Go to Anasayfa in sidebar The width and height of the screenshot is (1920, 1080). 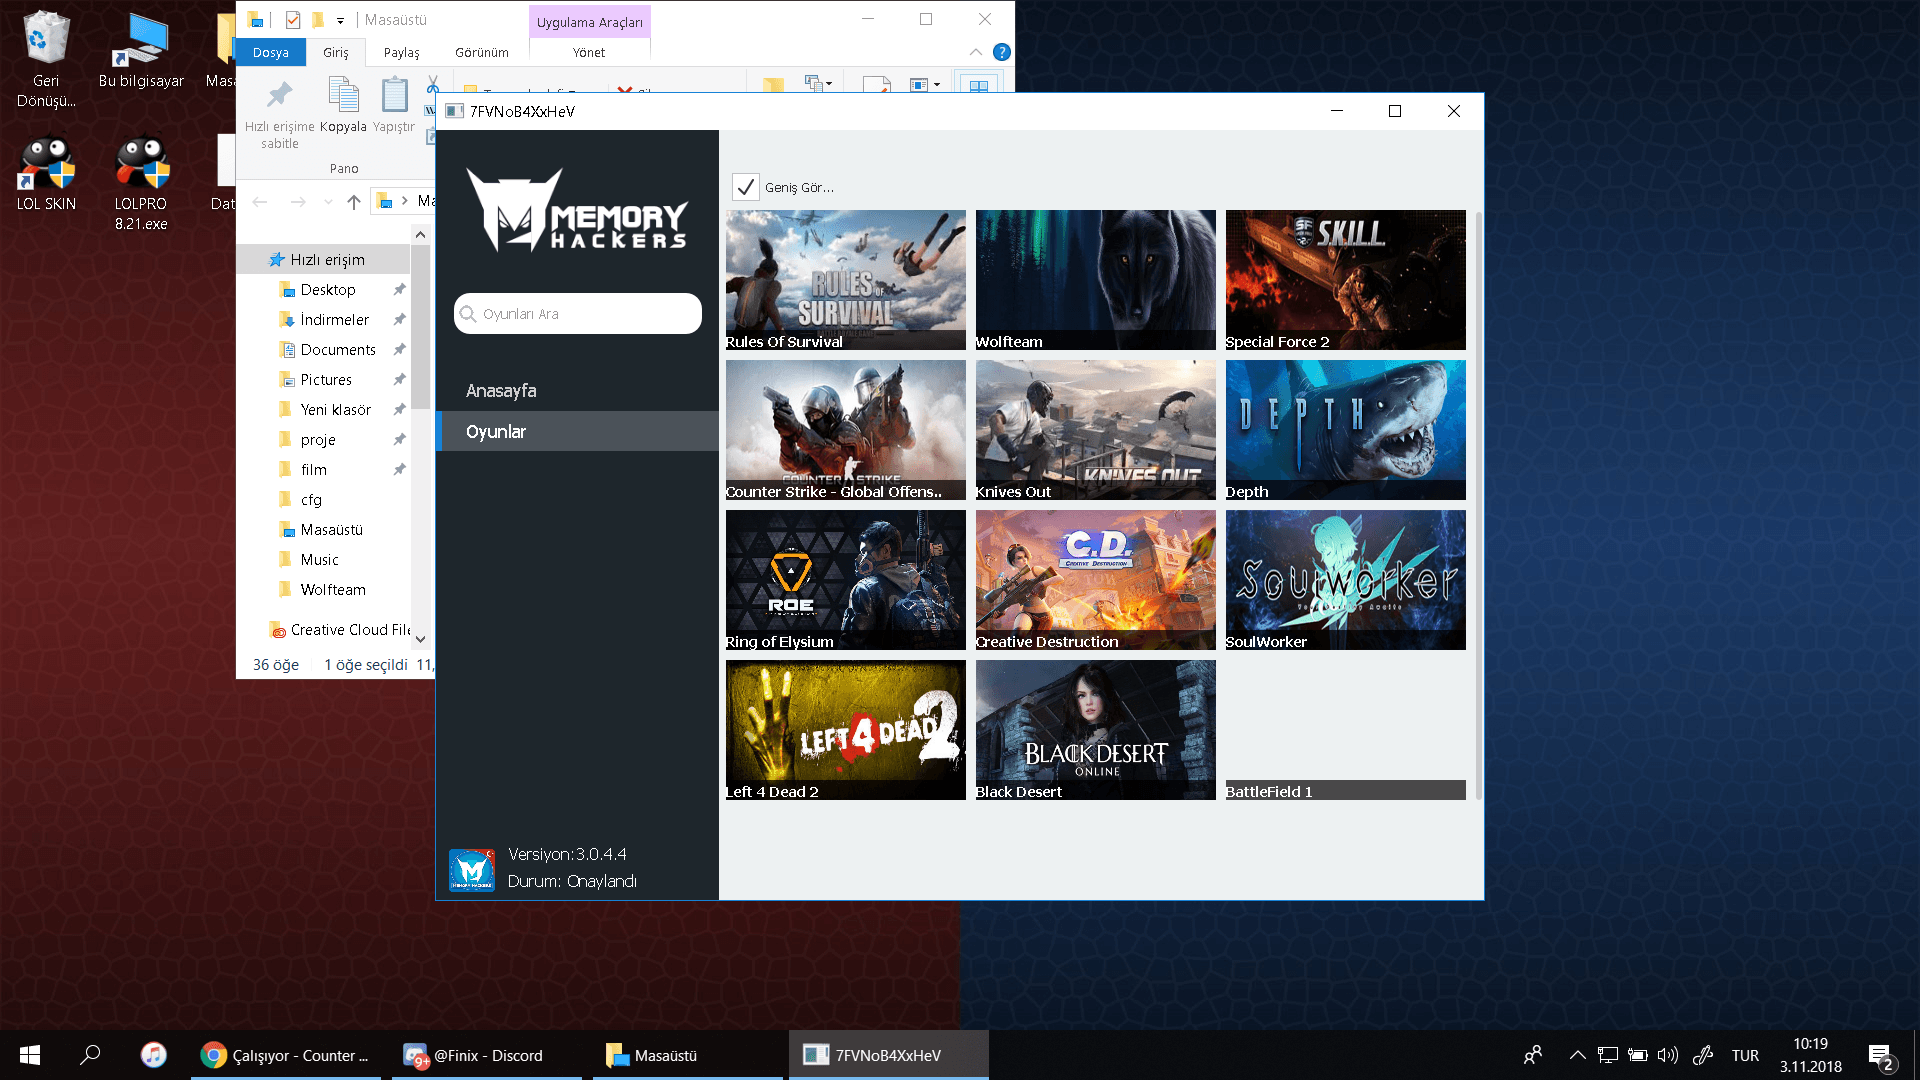coord(578,391)
